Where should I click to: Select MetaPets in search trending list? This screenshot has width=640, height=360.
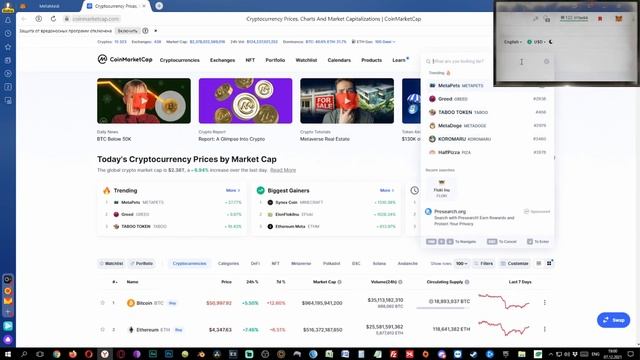(x=487, y=86)
